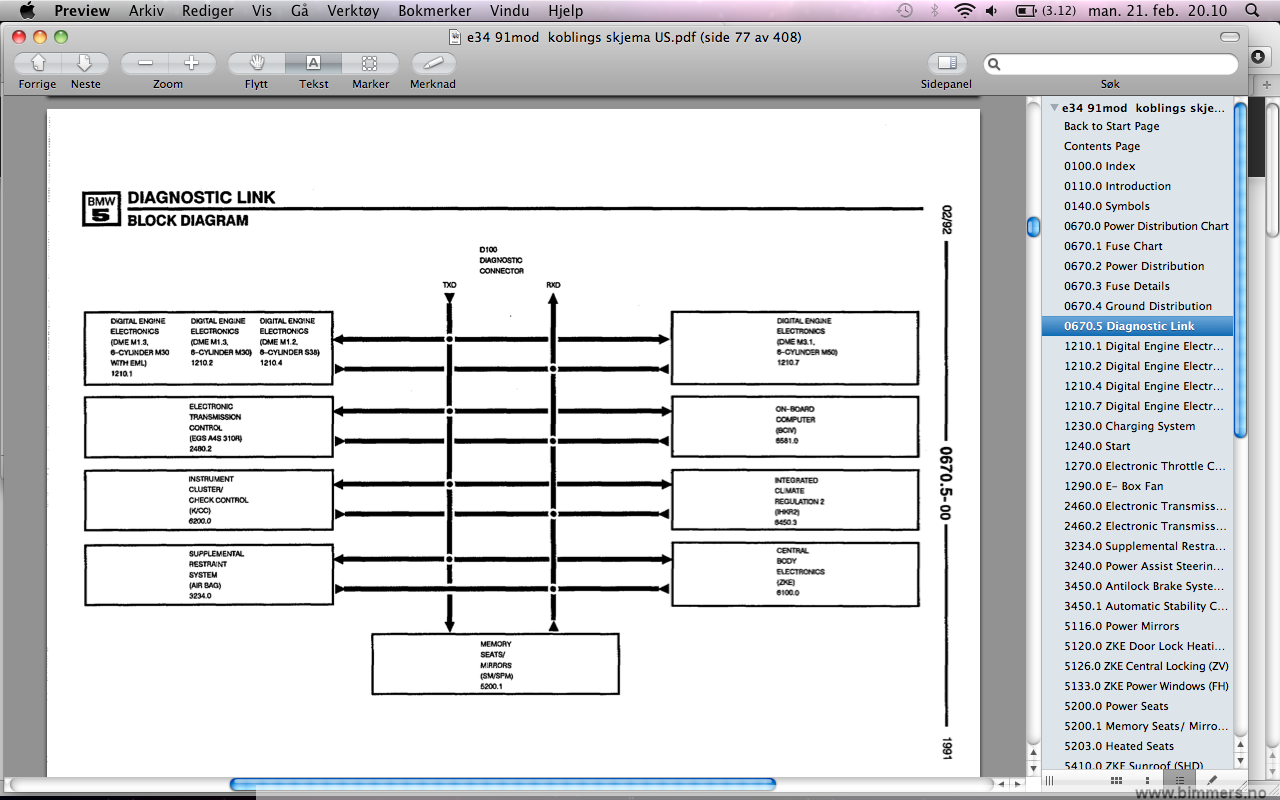1280x800 pixels.
Task: Switch the sidebar to thumbnail grid view
Action: (1116, 780)
